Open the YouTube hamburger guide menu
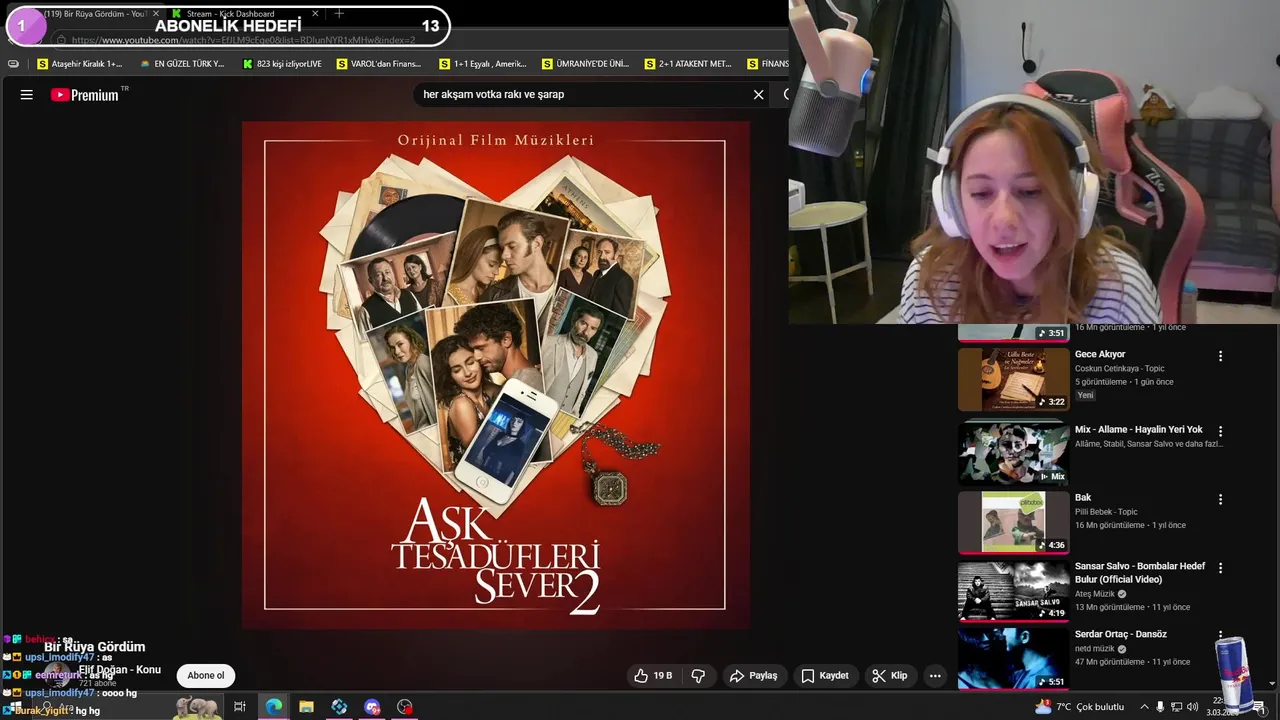Screen dimensions: 1280x720 [x=27, y=95]
